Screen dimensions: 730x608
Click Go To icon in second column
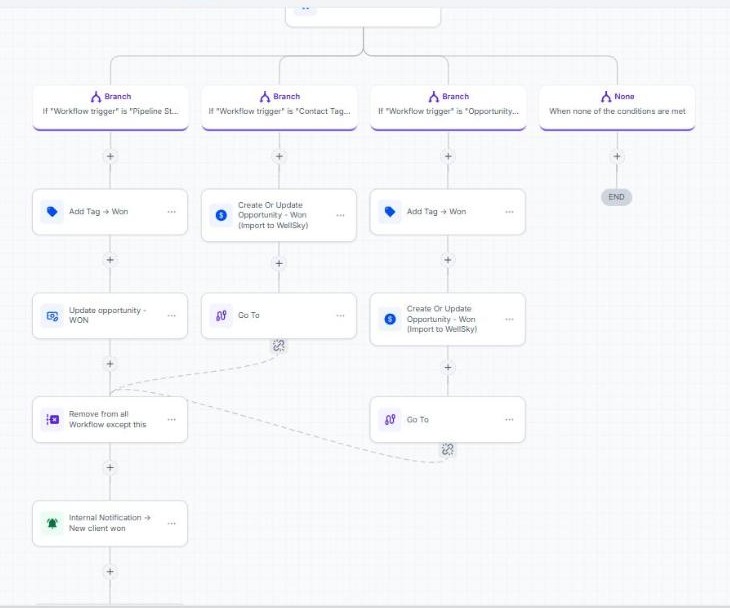pos(221,316)
